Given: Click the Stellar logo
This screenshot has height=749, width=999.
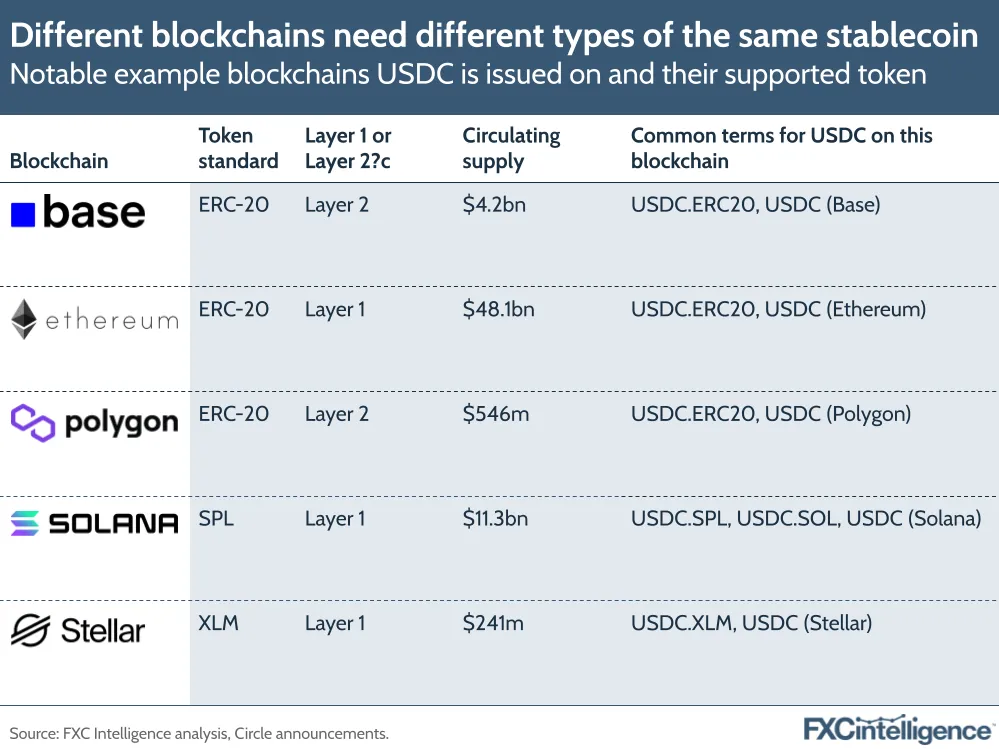Looking at the screenshot, I should (x=78, y=630).
